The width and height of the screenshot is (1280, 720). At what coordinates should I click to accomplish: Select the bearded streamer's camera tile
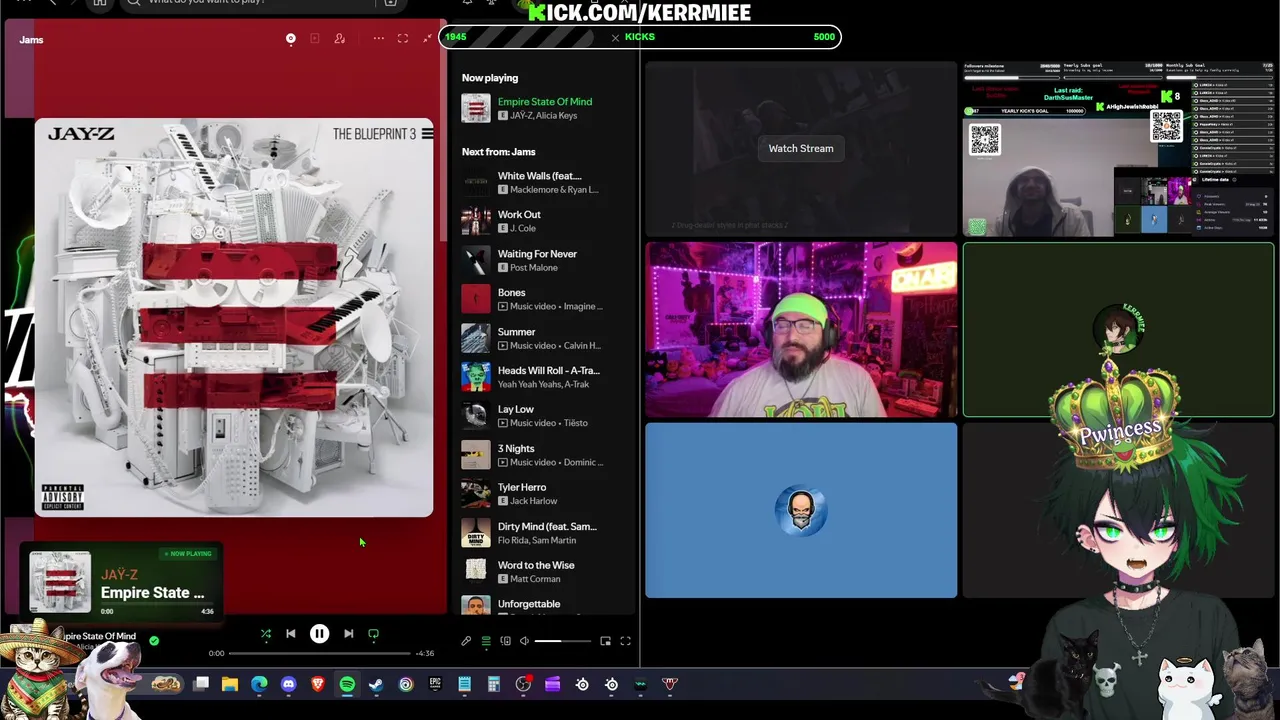click(x=801, y=330)
